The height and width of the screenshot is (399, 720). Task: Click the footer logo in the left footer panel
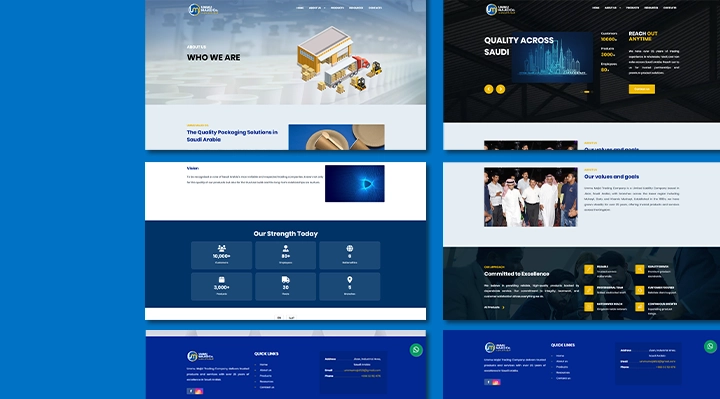[200, 356]
